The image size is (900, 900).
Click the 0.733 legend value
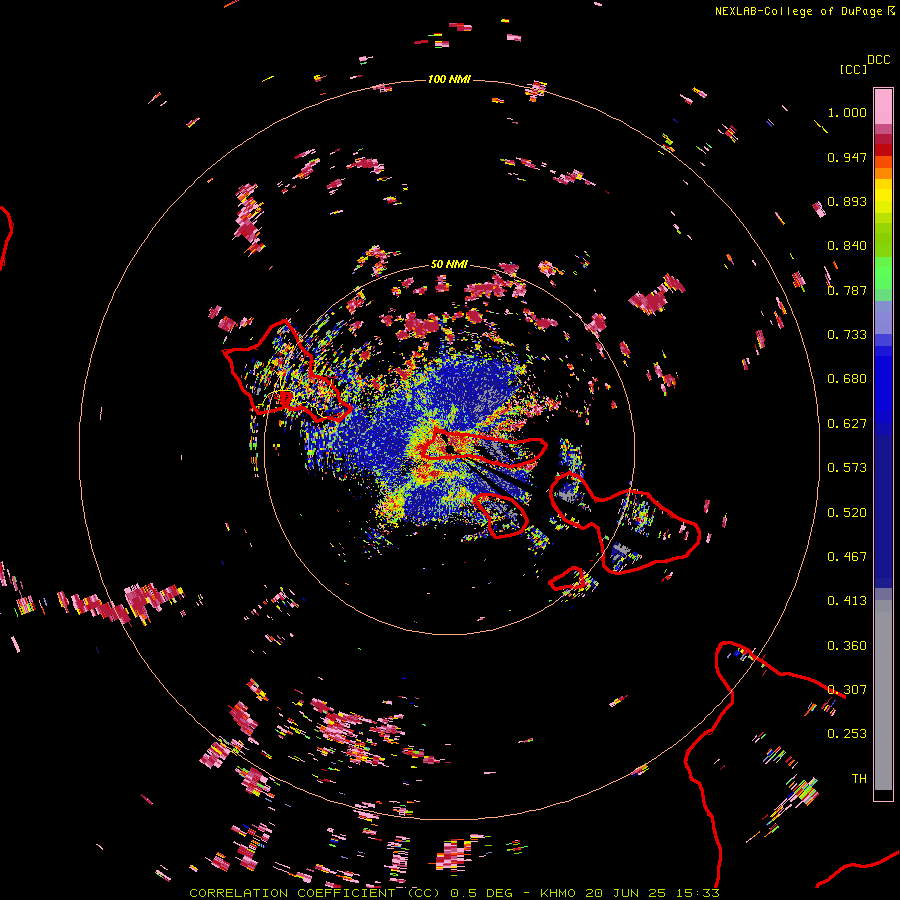(x=847, y=335)
